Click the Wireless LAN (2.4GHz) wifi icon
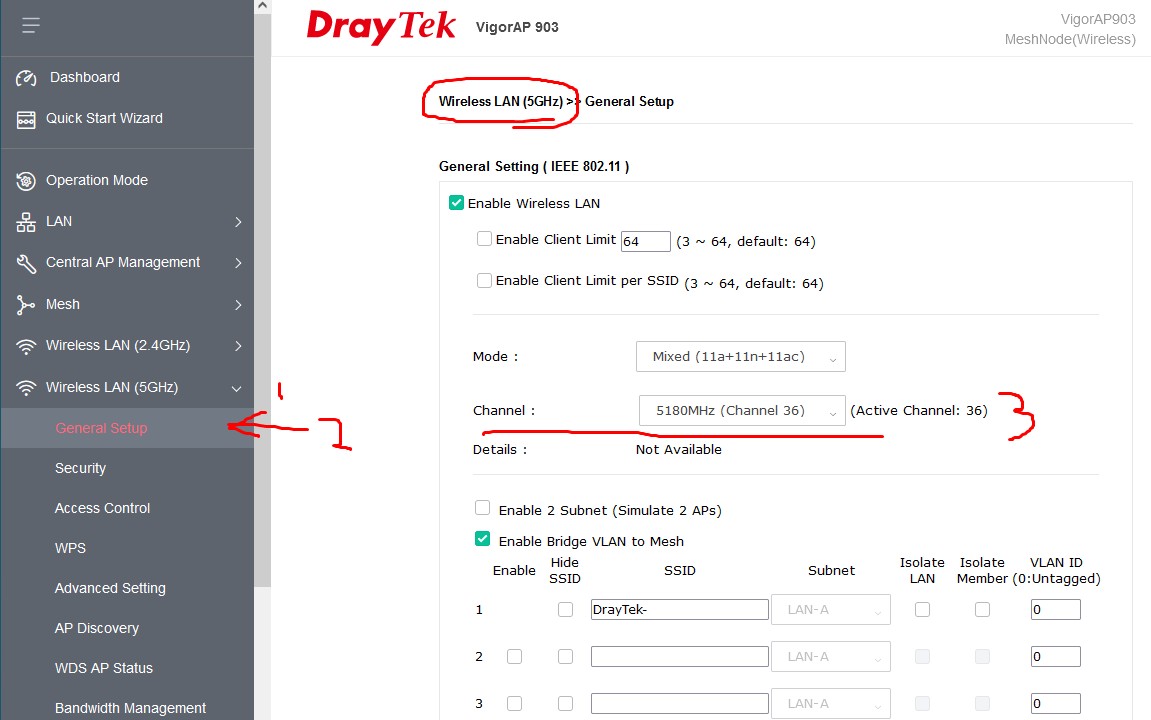The height and width of the screenshot is (720, 1151). (x=26, y=346)
